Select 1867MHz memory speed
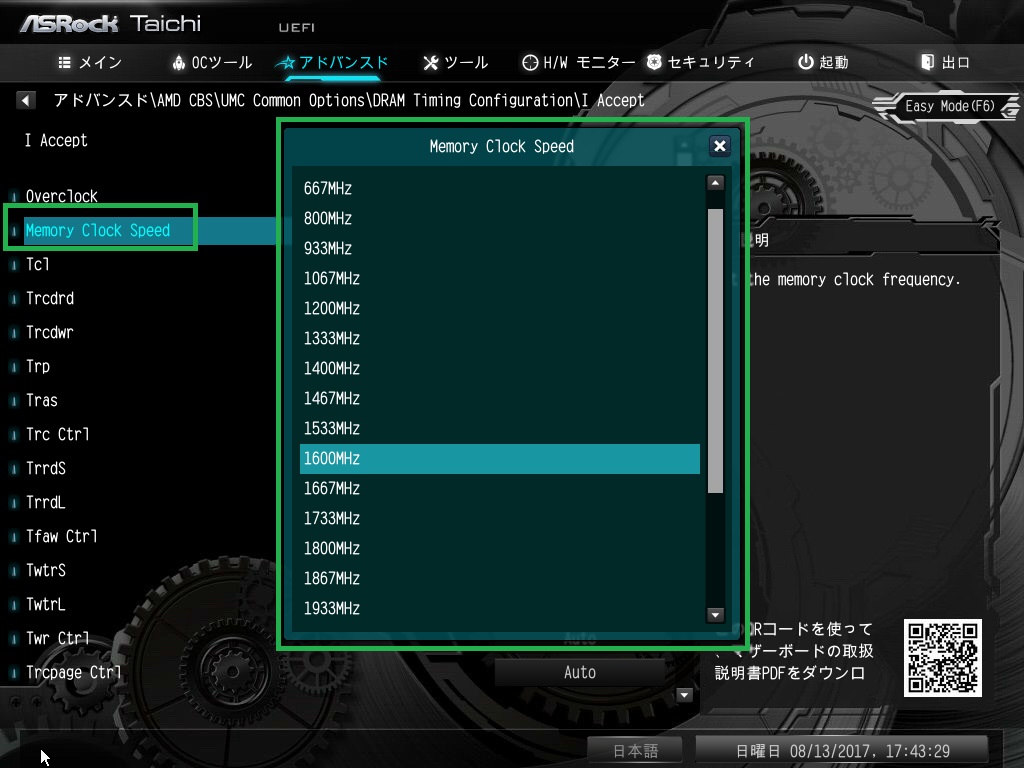 point(500,579)
